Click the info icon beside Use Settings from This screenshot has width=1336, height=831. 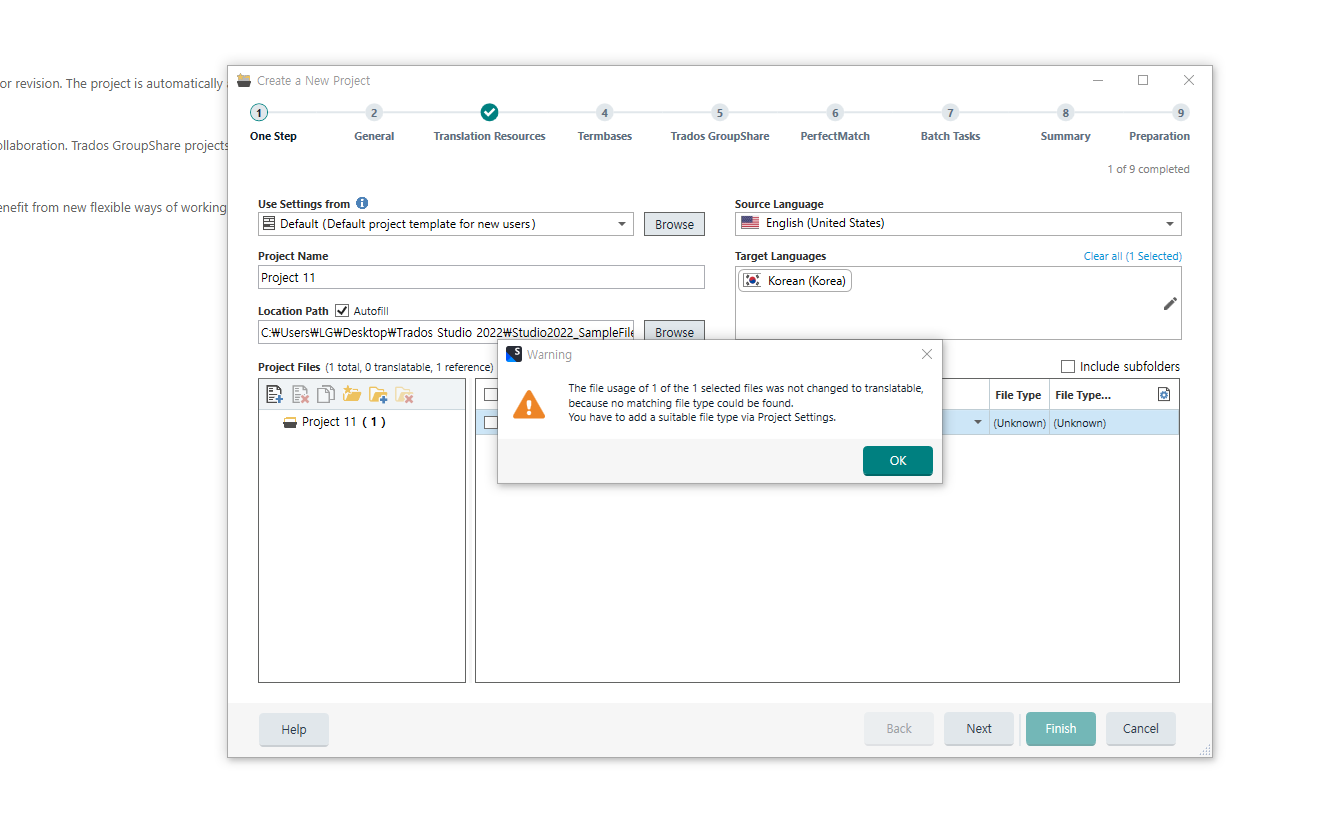[x=361, y=202]
